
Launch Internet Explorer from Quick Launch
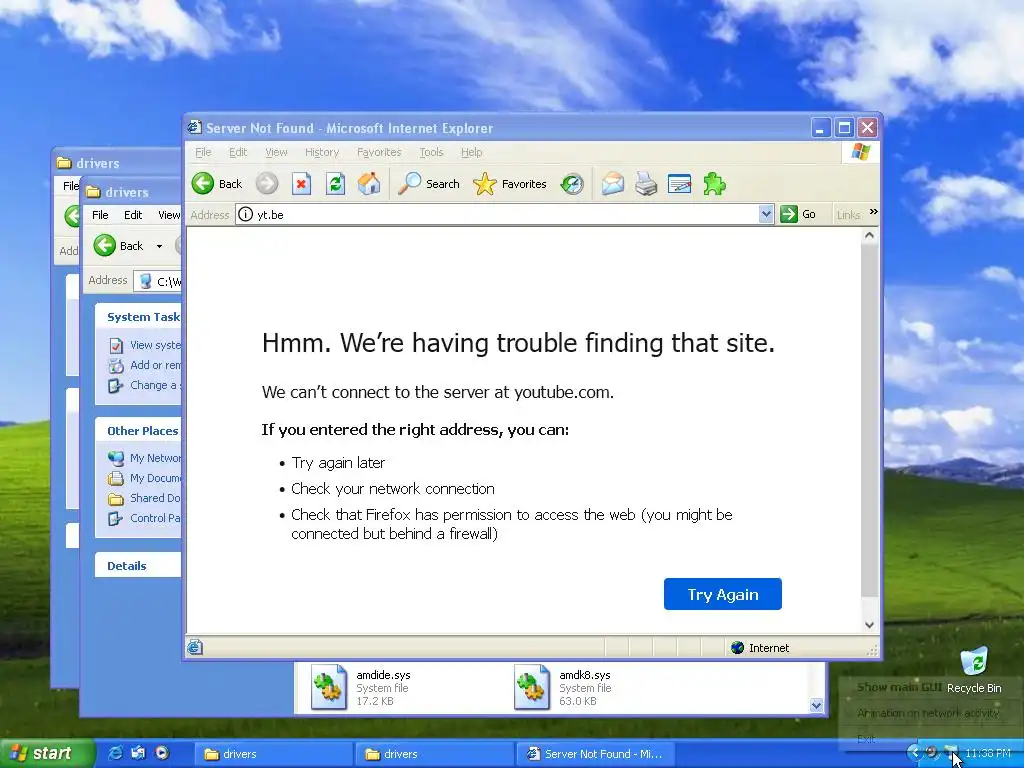coord(115,753)
